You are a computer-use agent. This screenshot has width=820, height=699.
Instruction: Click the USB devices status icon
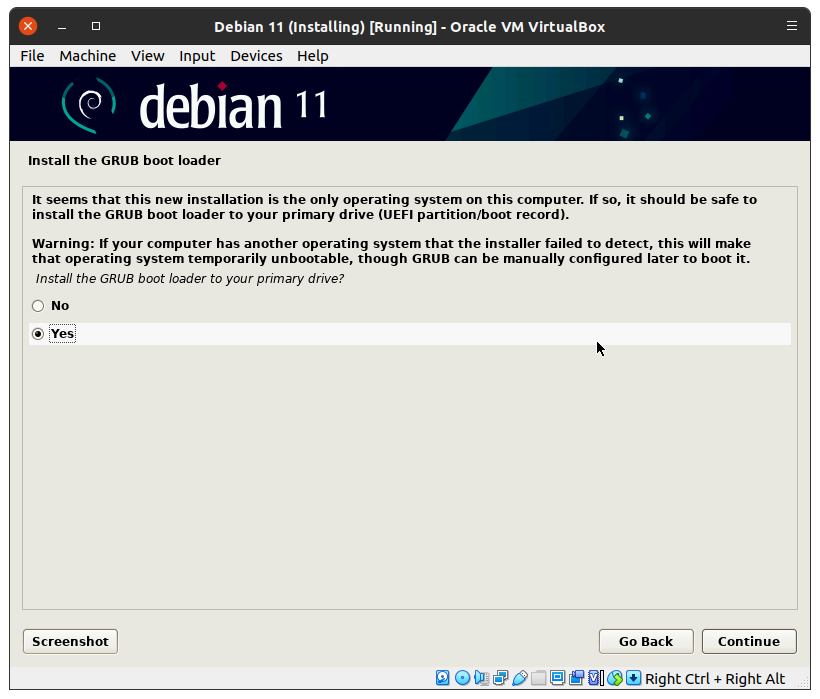[520, 678]
